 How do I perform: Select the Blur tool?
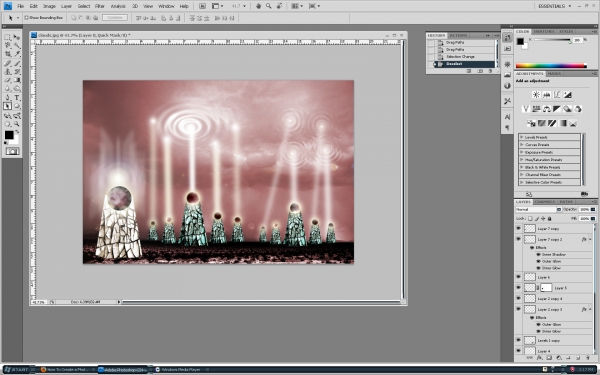pos(7,88)
